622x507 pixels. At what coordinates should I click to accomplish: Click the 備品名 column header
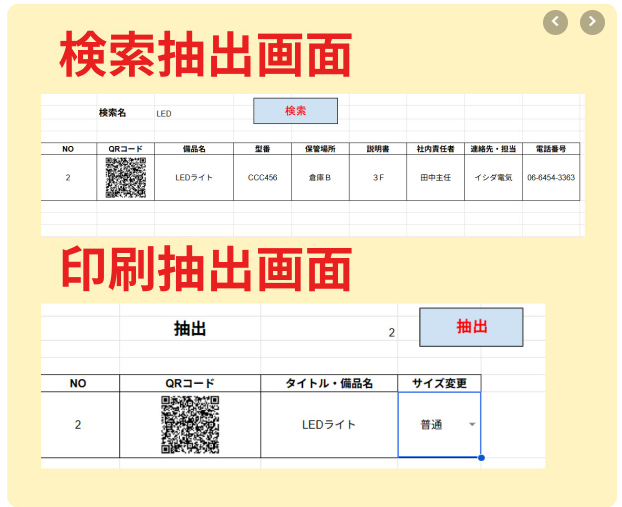point(194,149)
